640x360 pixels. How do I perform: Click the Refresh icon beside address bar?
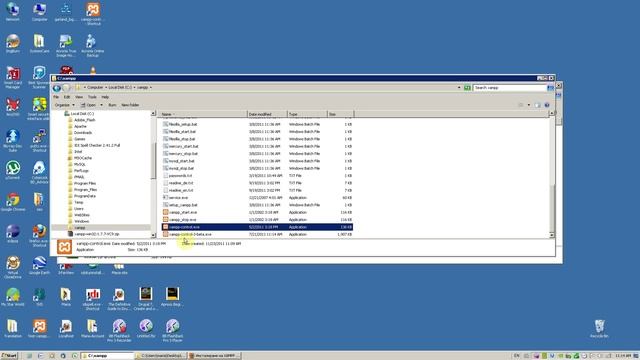pyautogui.click(x=467, y=88)
